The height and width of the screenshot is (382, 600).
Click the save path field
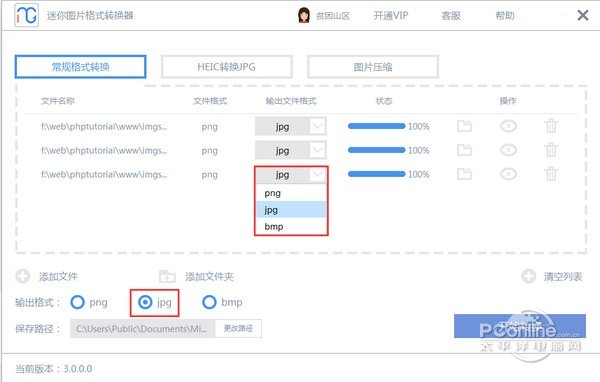click(x=143, y=328)
